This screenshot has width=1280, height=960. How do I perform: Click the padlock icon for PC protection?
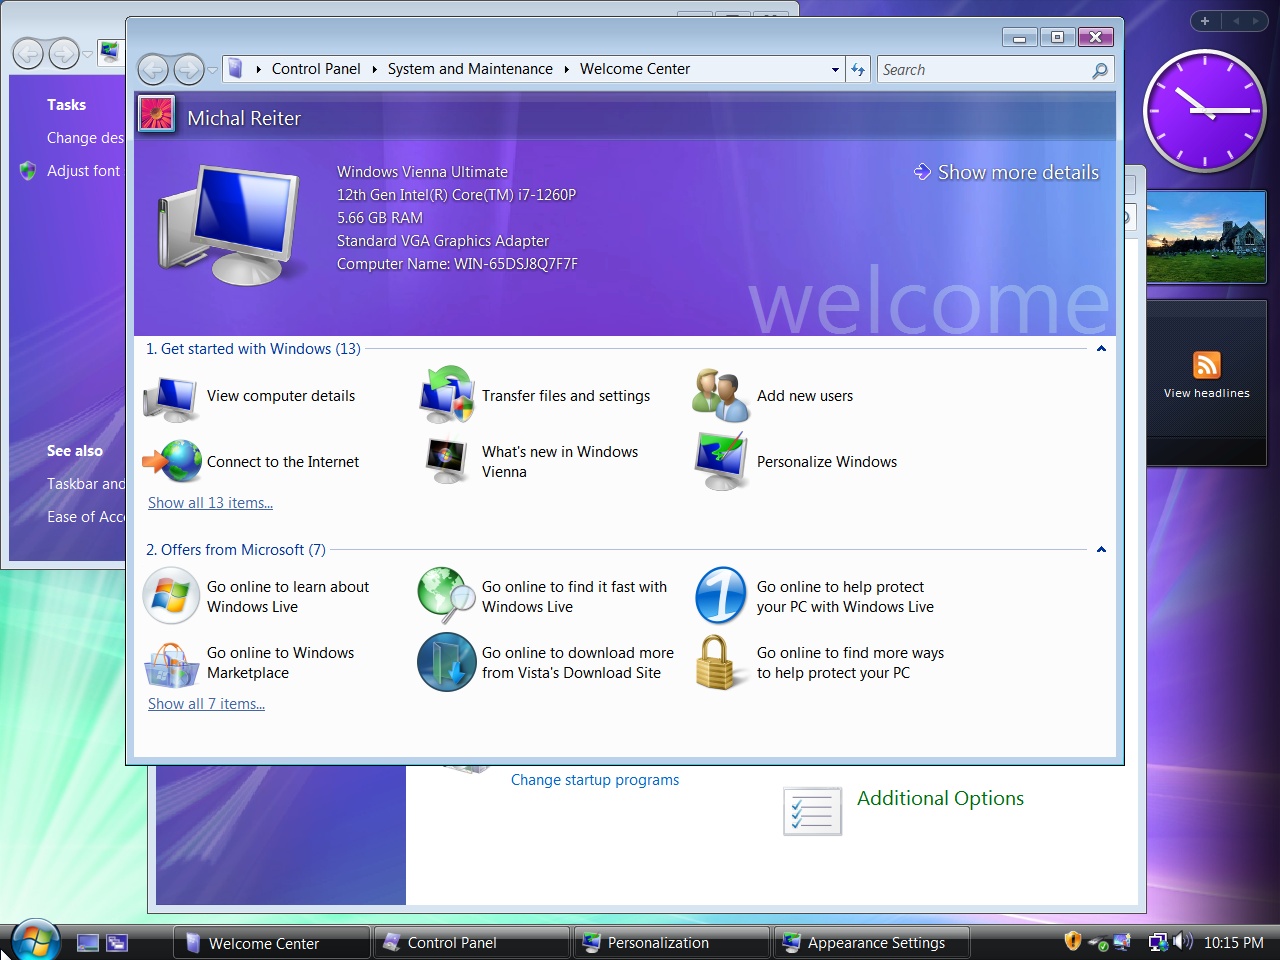click(x=720, y=662)
